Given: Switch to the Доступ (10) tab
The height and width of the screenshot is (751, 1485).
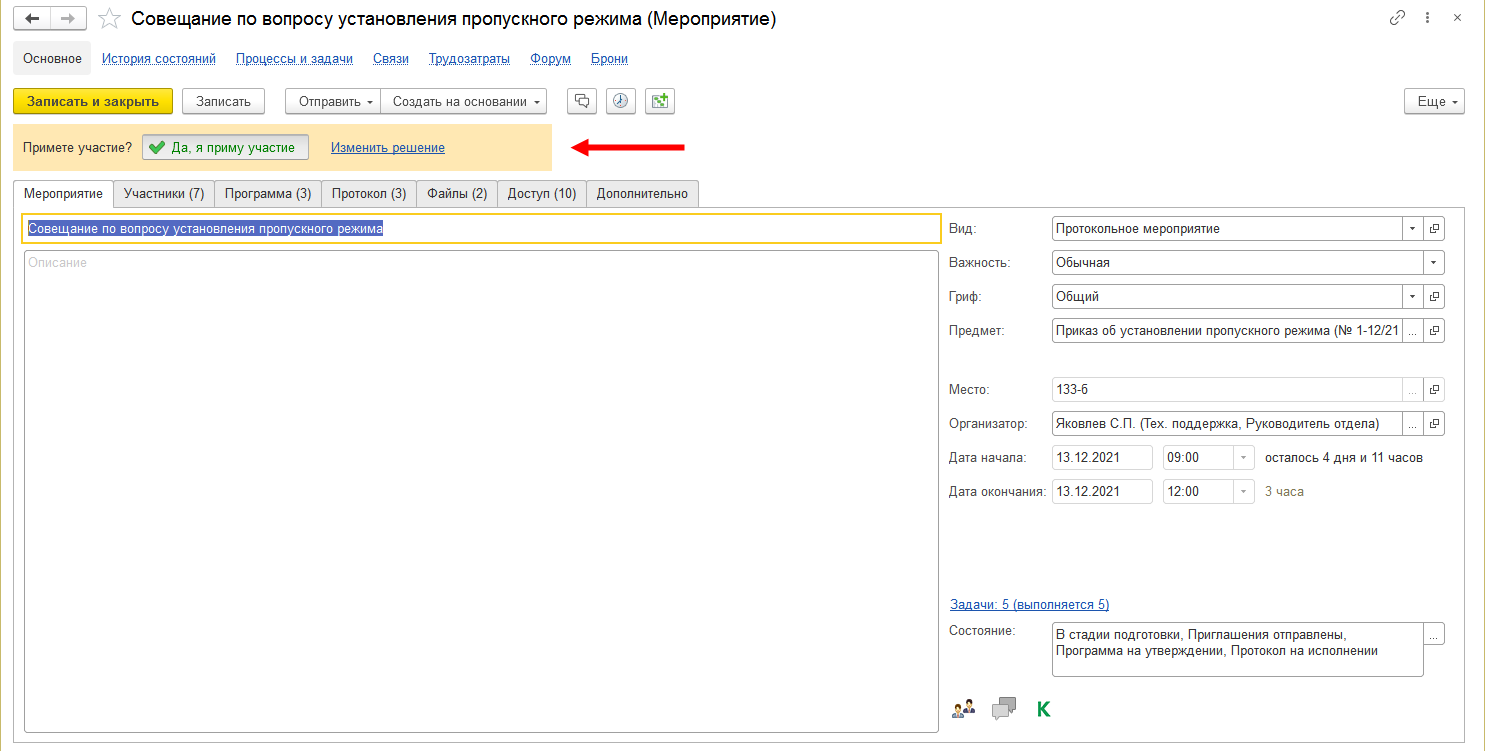Looking at the screenshot, I should click(542, 193).
